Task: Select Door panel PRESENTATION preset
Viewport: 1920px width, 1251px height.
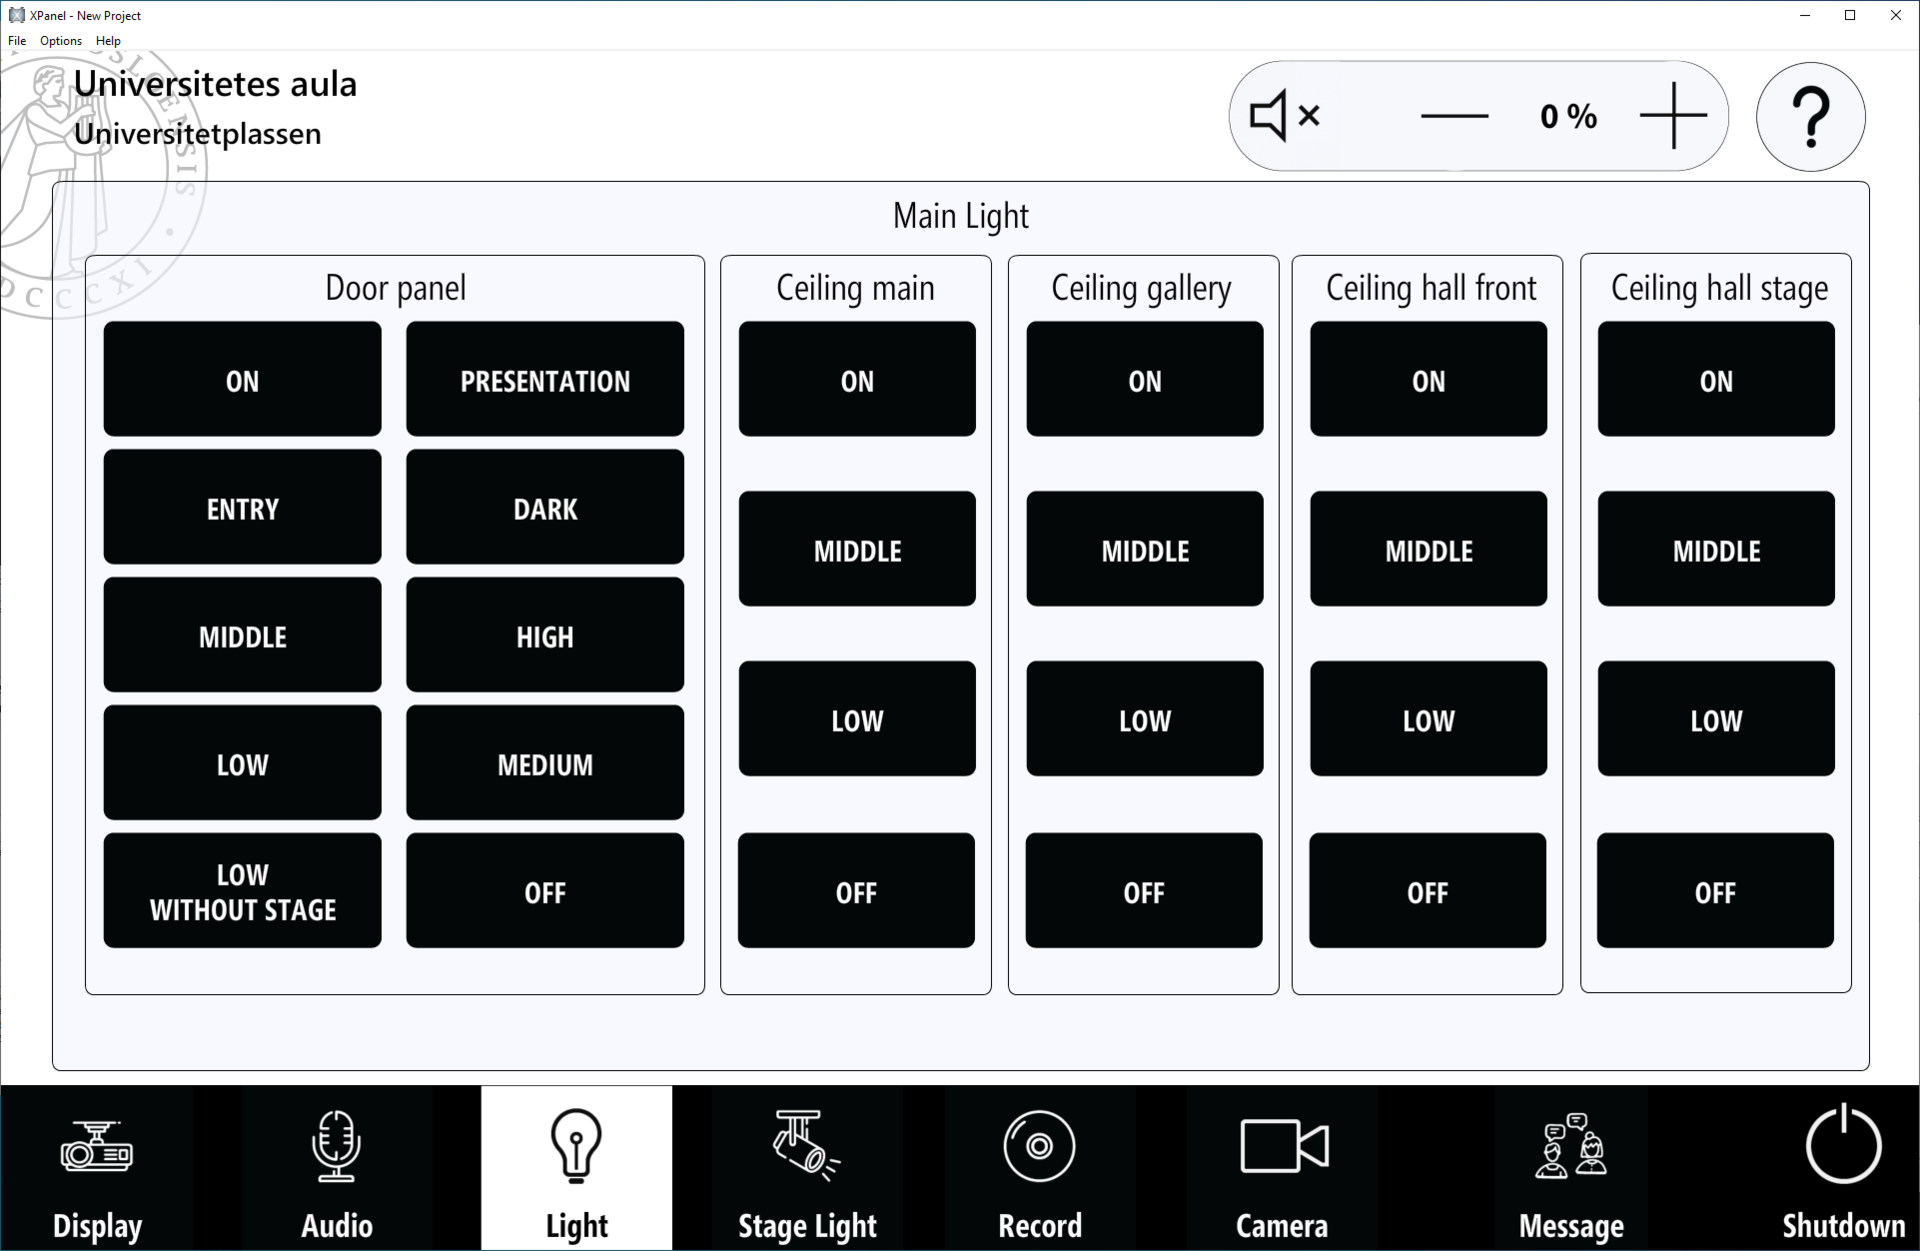Action: (545, 379)
